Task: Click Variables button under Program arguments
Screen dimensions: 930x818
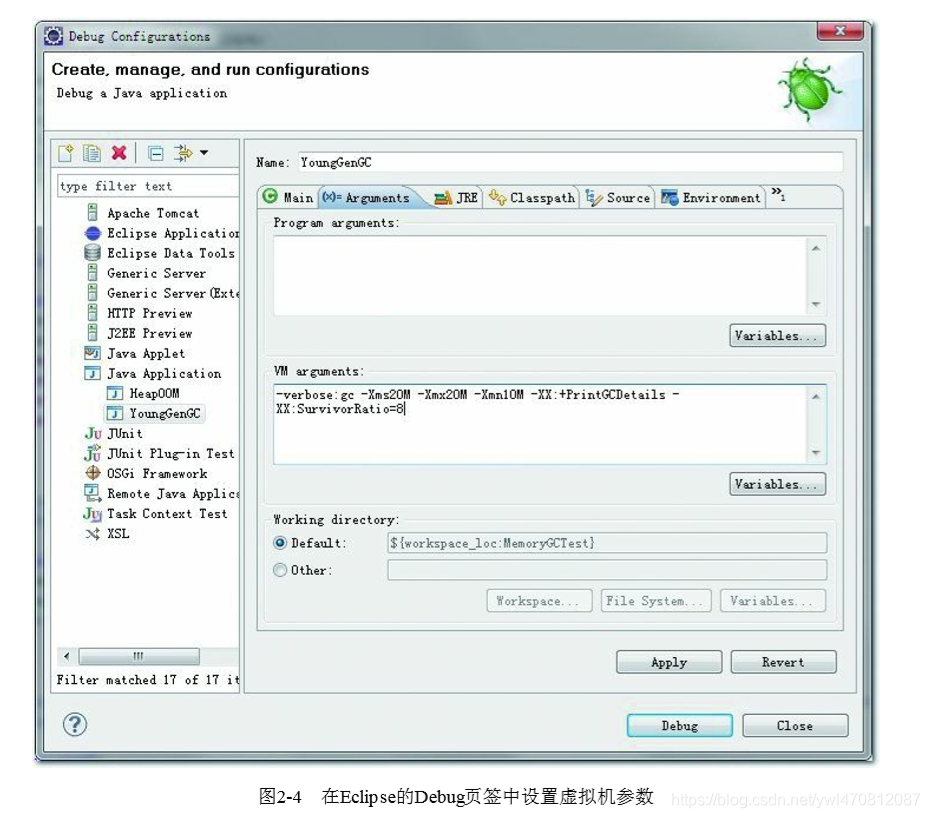Action: (777, 336)
